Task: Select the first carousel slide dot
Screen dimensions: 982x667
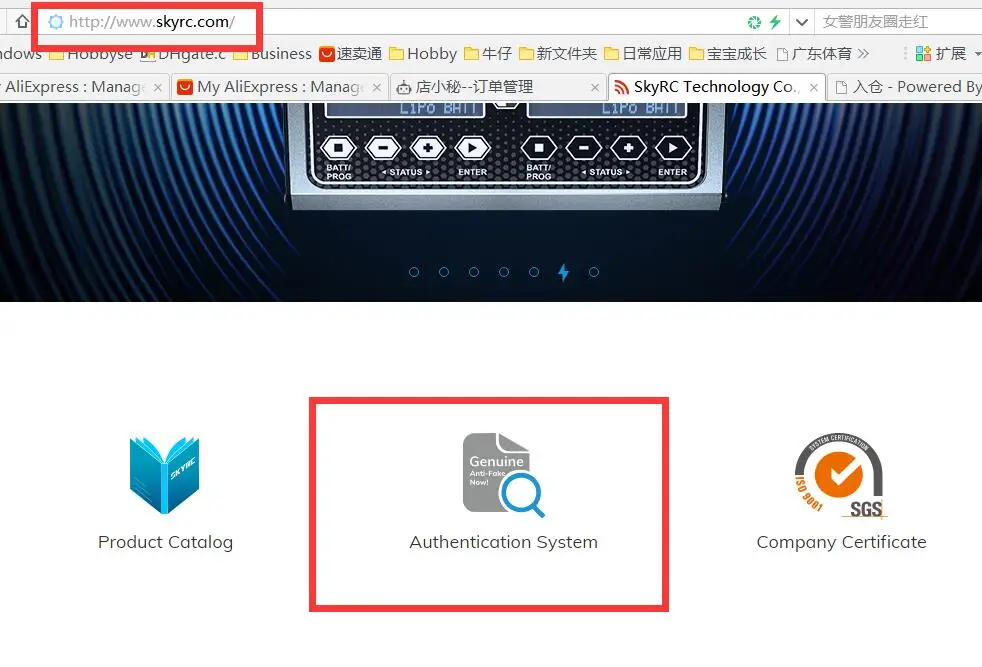Action: (414, 272)
